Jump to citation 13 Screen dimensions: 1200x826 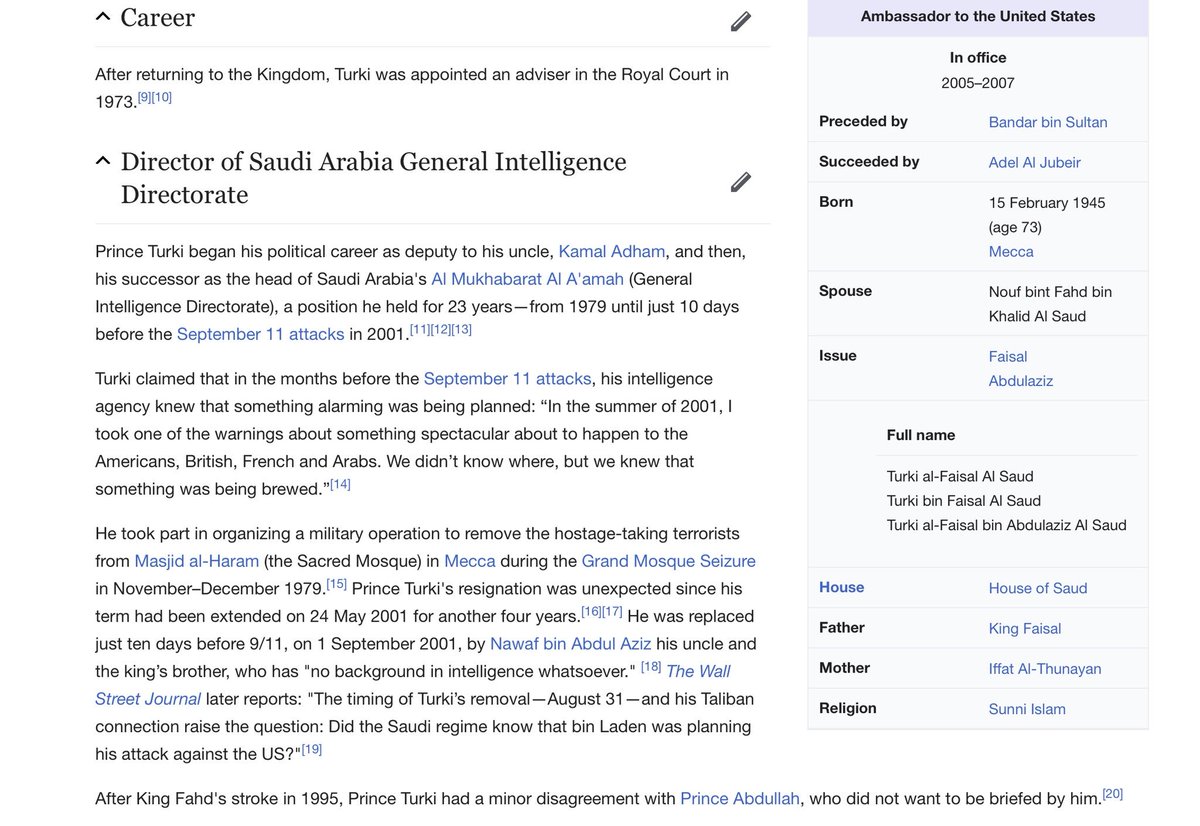coord(461,329)
